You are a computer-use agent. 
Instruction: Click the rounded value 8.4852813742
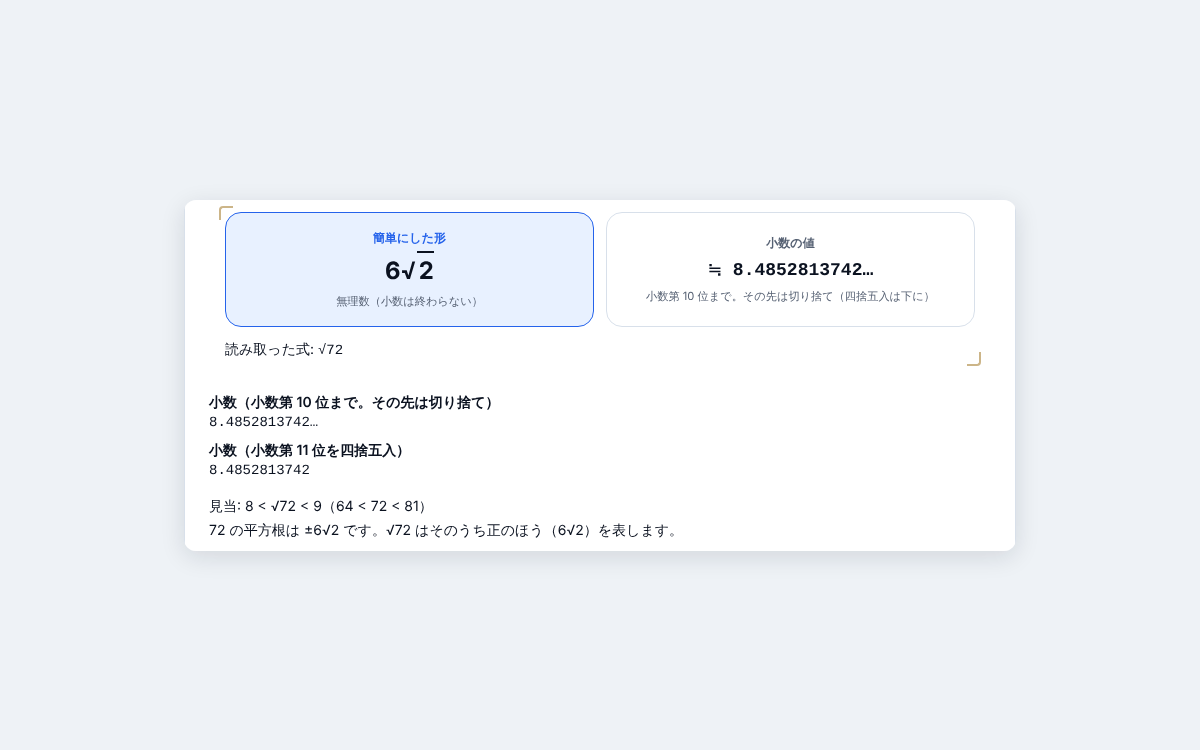(259, 470)
